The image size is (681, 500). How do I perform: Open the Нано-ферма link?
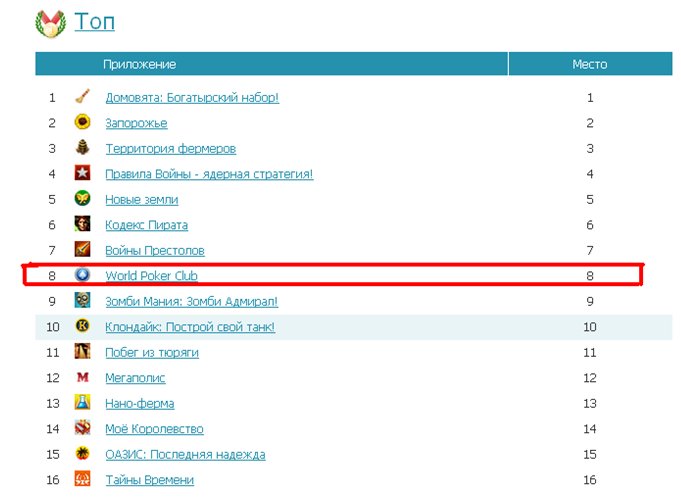pos(140,404)
